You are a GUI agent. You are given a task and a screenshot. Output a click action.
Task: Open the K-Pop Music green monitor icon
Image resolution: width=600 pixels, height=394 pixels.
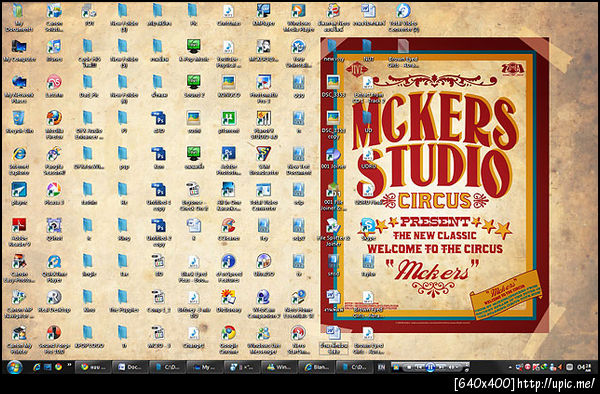194,50
